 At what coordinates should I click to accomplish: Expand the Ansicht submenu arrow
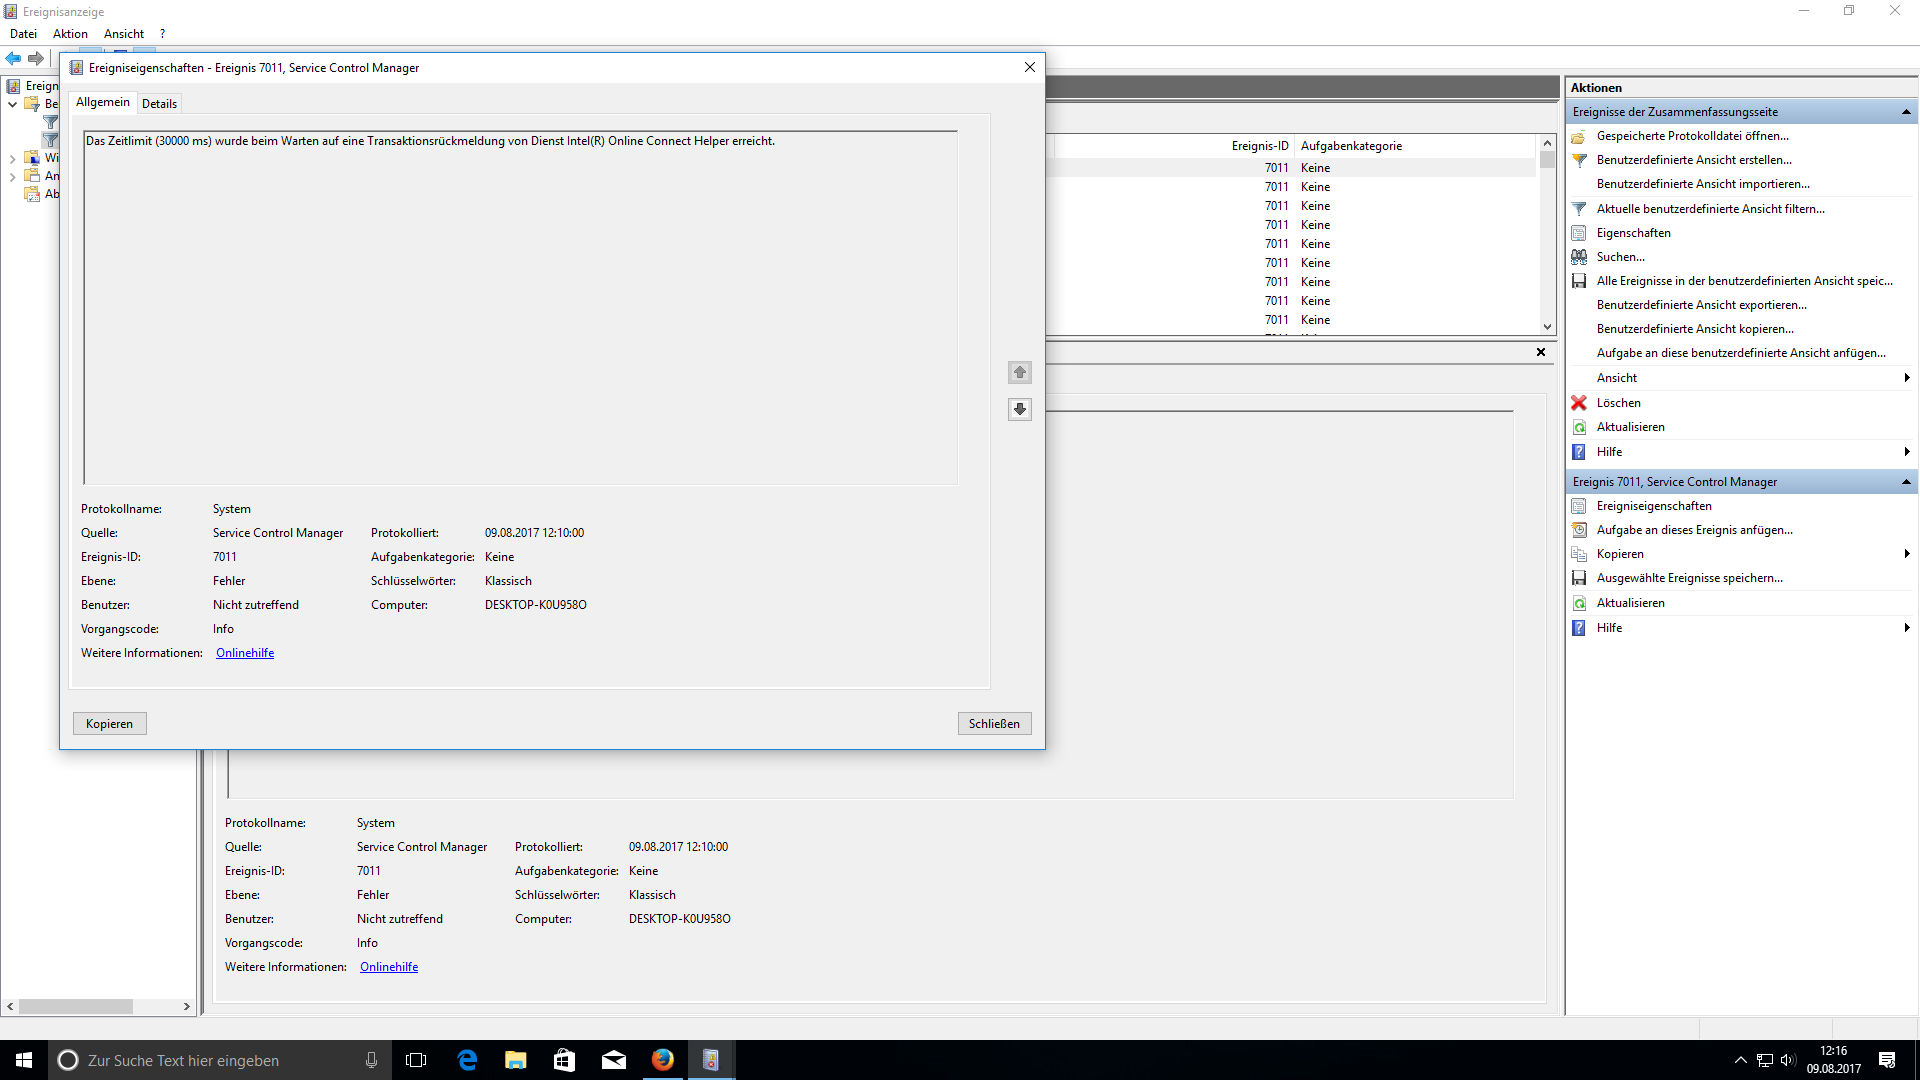tap(1907, 378)
